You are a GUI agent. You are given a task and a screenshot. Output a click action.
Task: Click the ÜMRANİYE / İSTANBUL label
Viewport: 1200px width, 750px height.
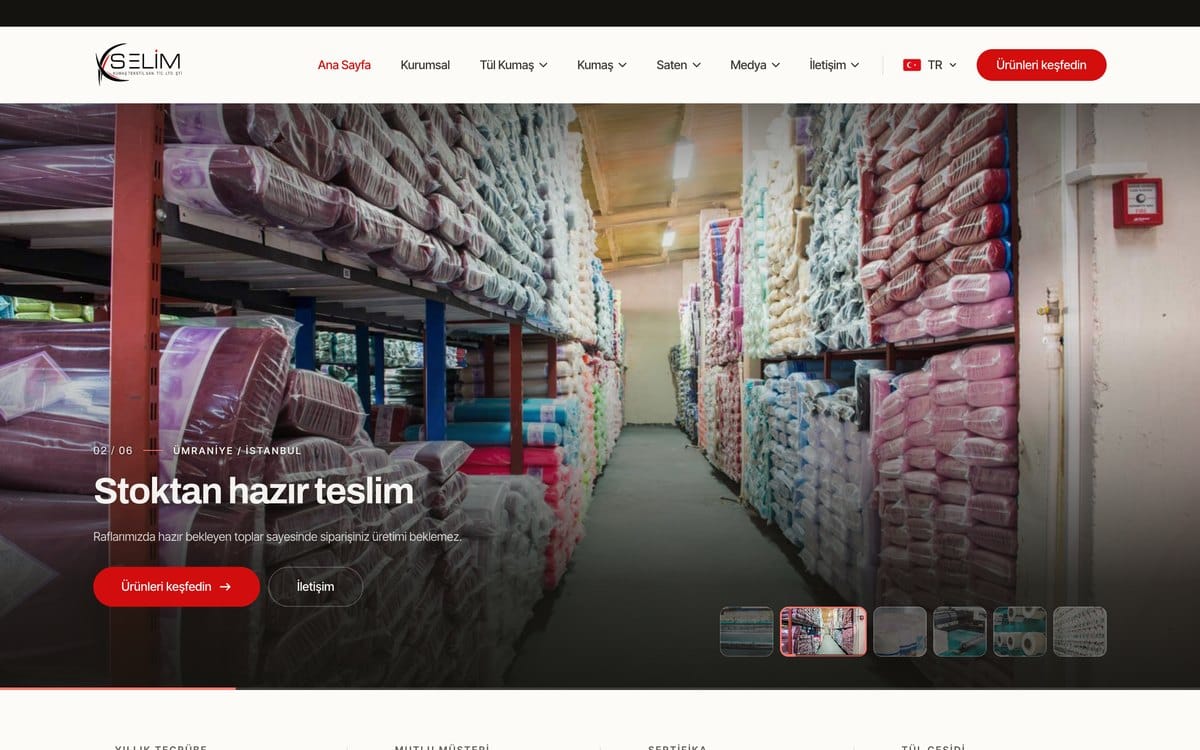237,451
